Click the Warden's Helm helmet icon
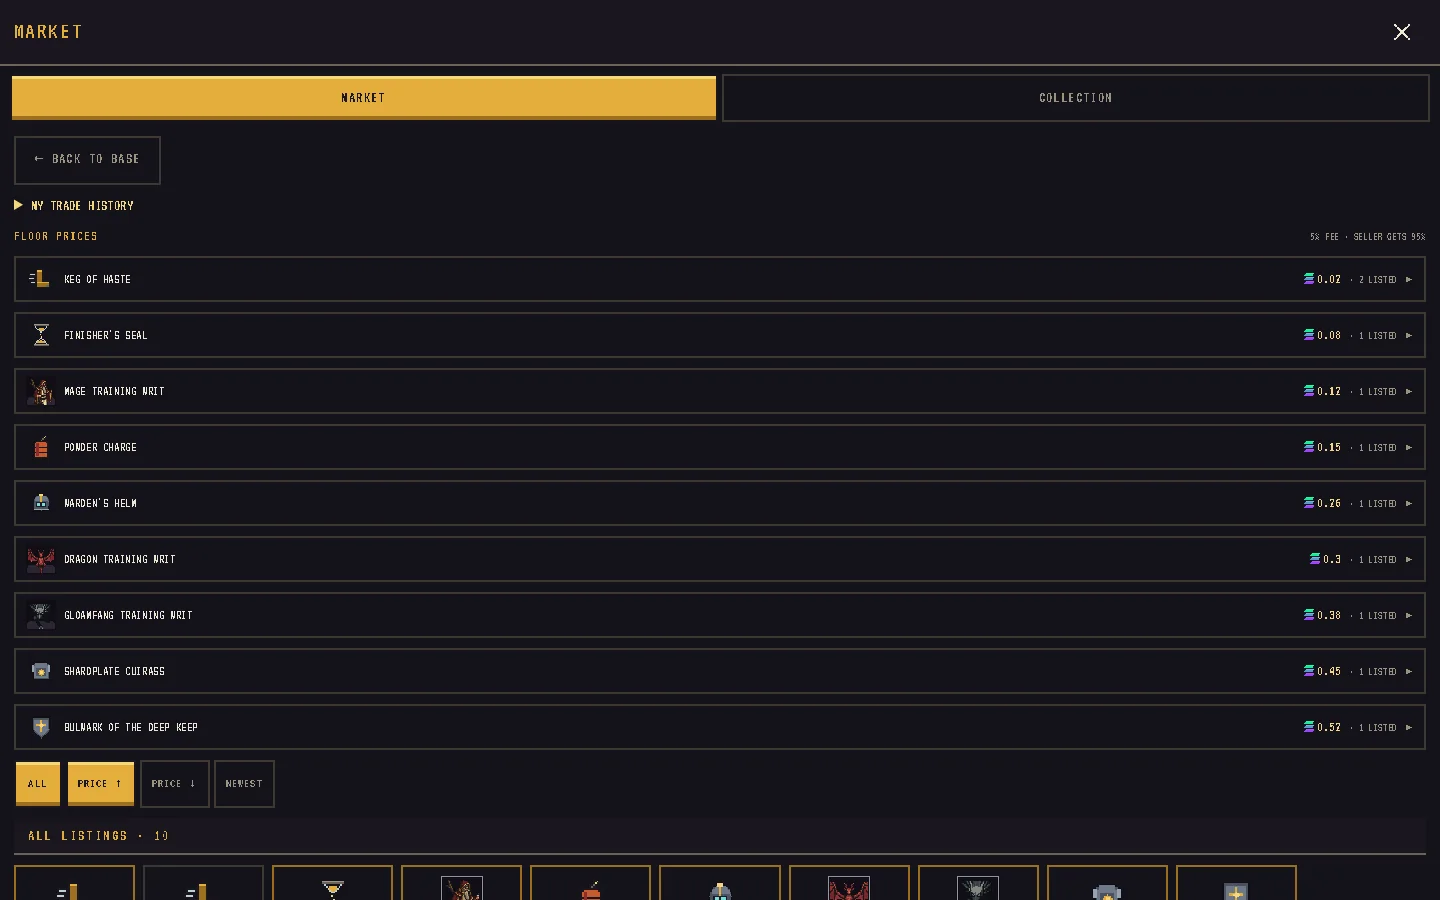This screenshot has height=900, width=1440. point(41,503)
